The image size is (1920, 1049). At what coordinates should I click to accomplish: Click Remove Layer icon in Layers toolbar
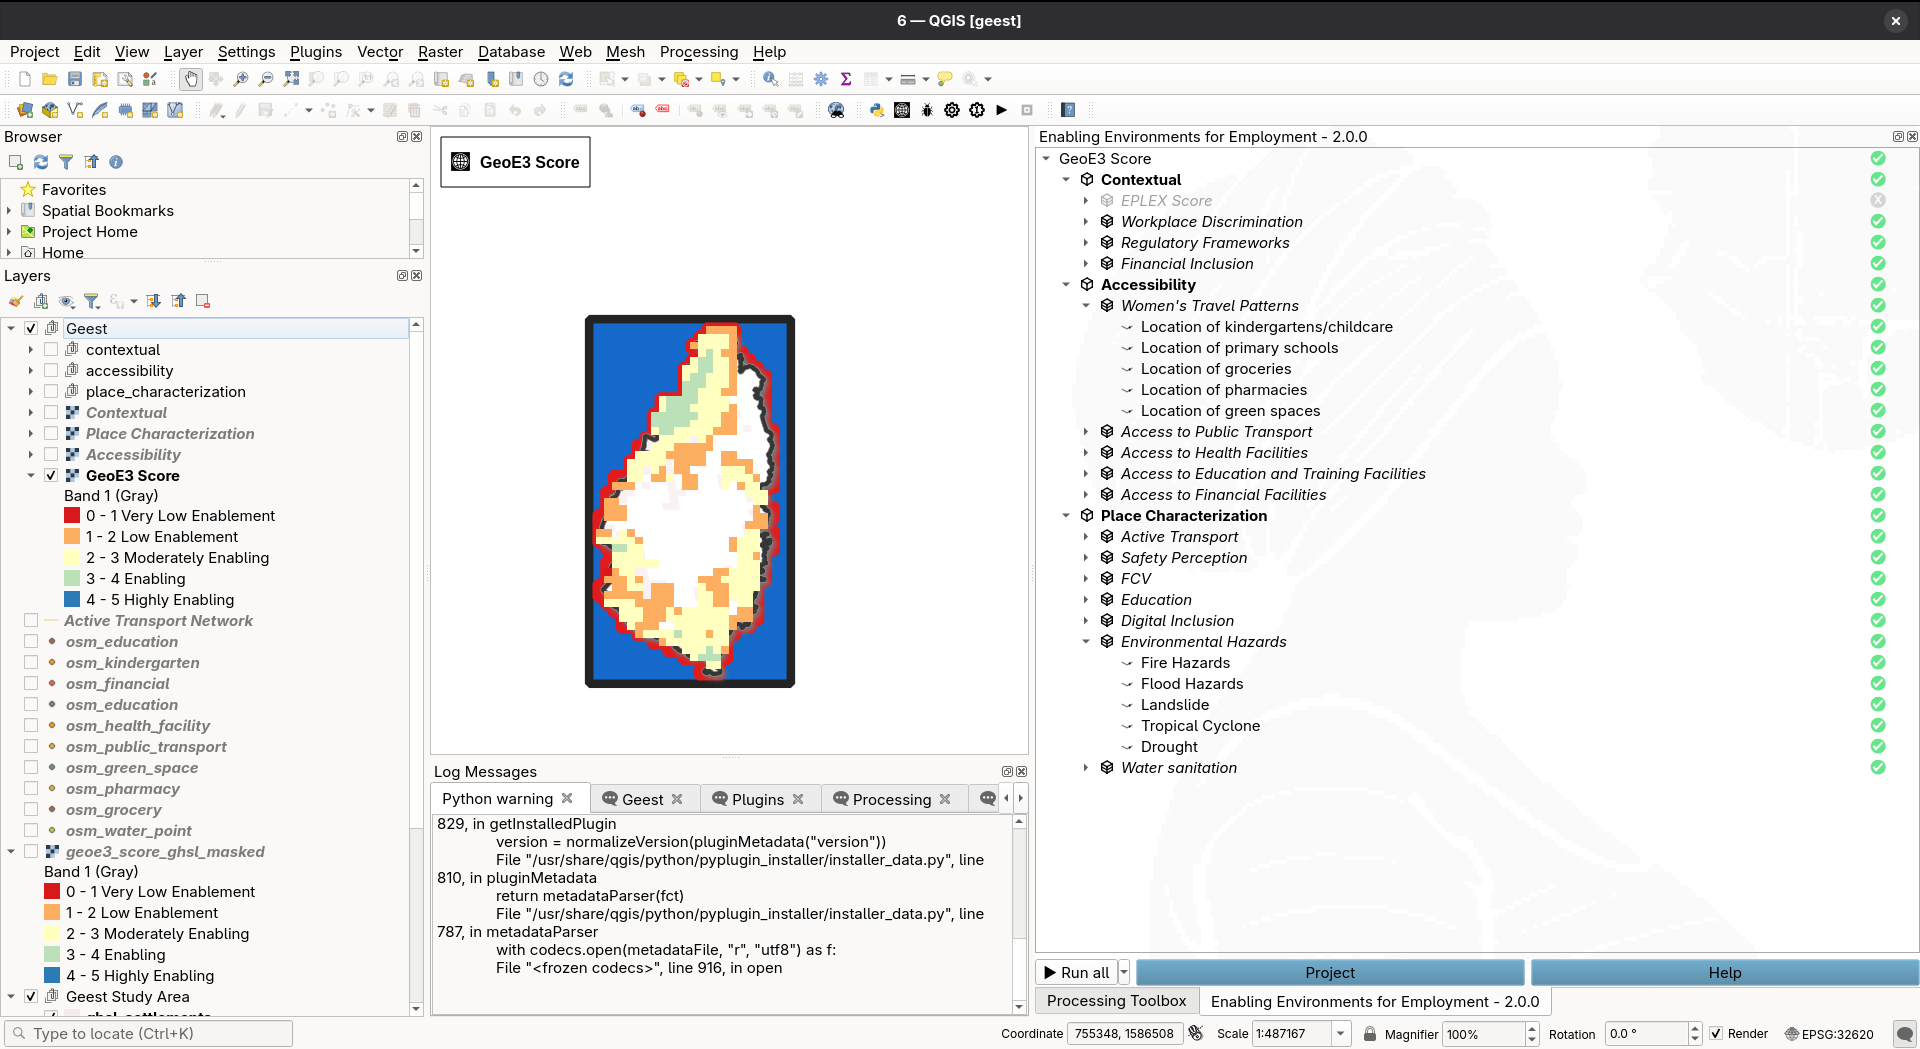pyautogui.click(x=203, y=301)
